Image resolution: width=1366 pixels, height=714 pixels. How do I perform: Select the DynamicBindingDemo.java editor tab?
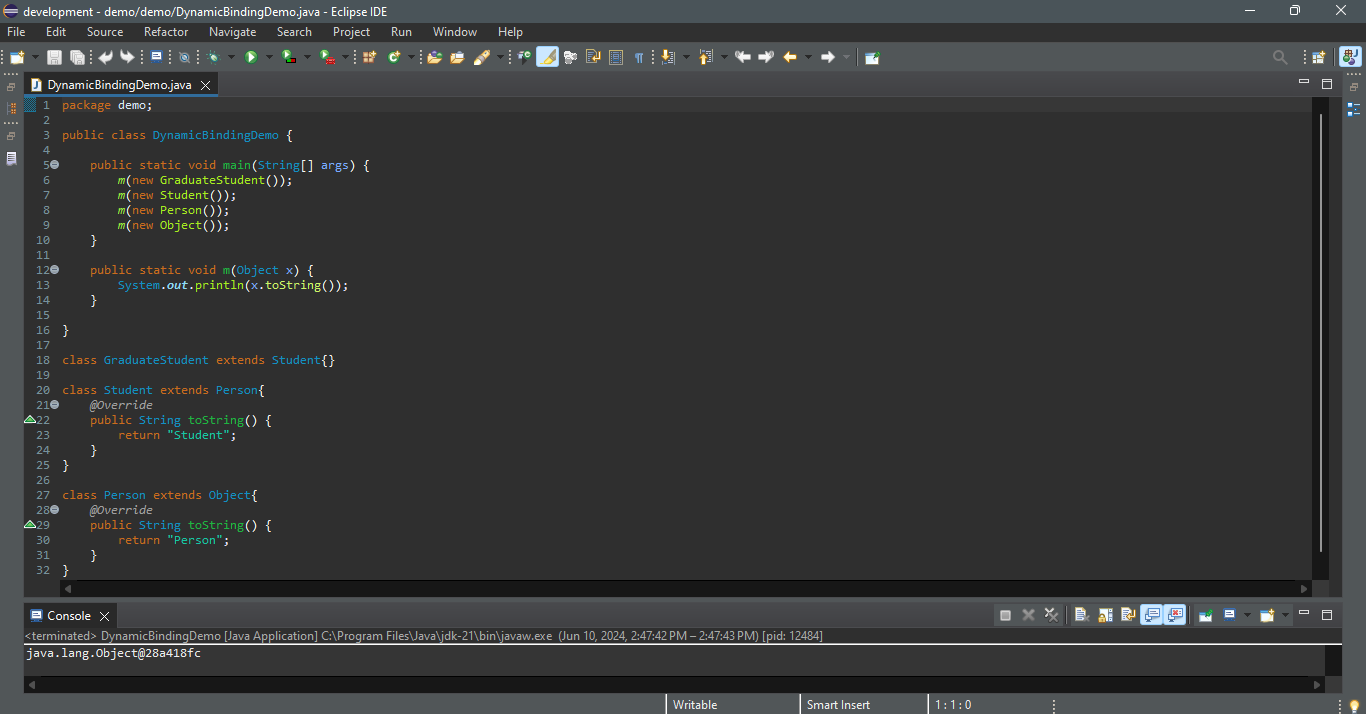[119, 85]
